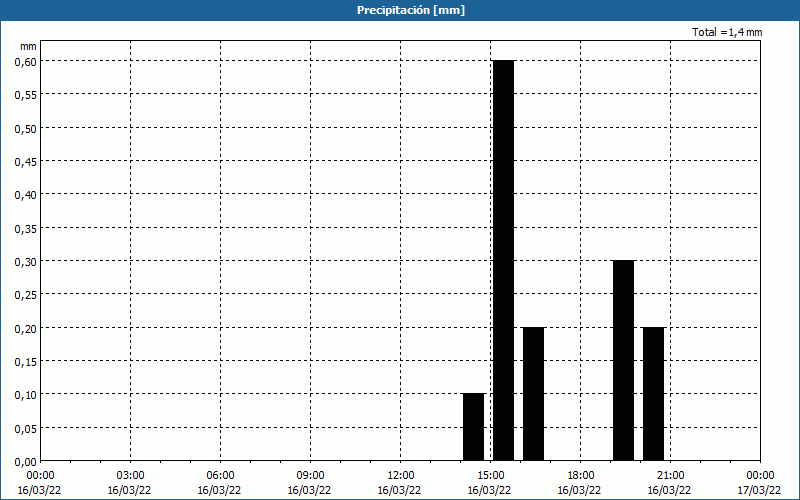Select the 0,10 mm bar before 15:00
The image size is (800, 500).
coord(473,427)
